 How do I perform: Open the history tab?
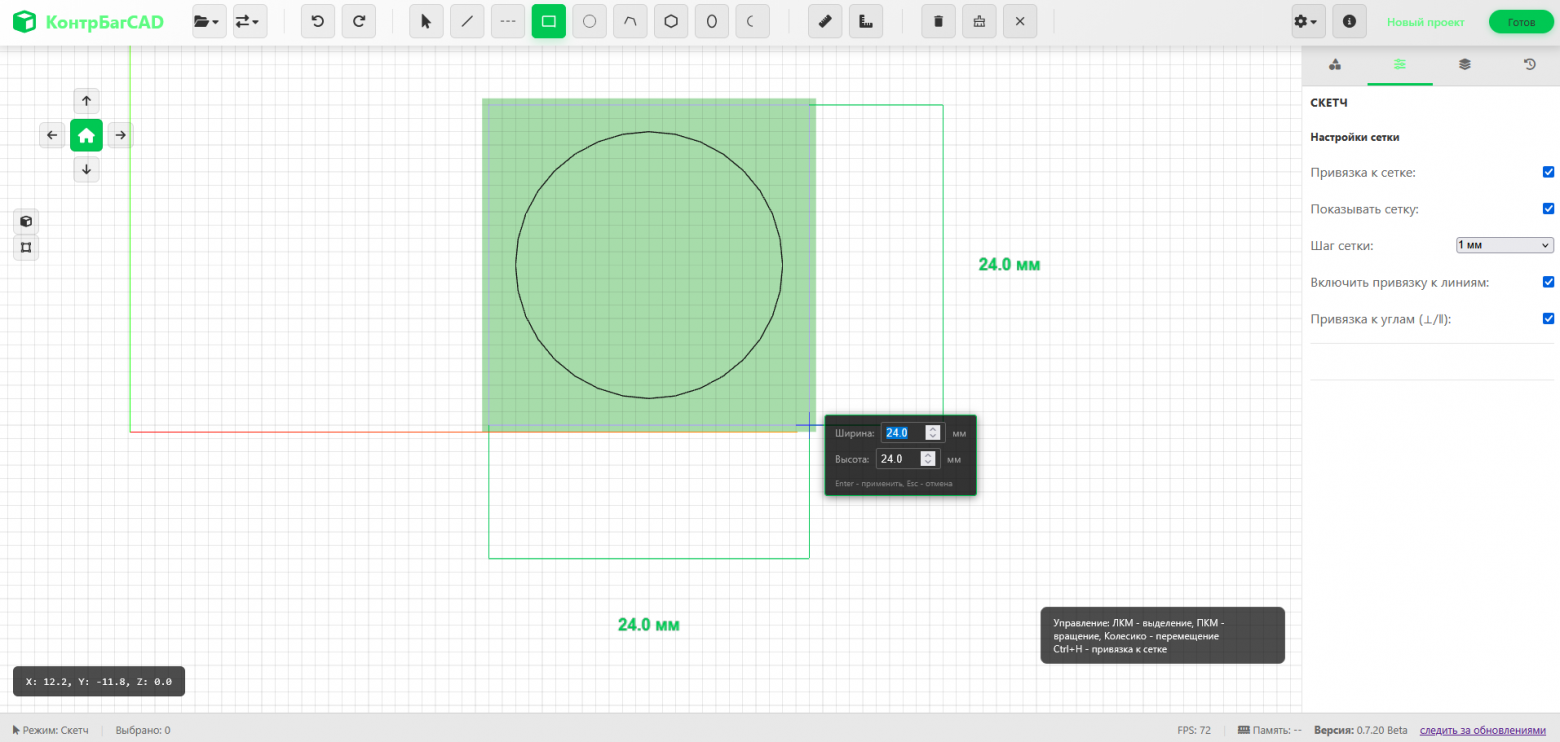click(1529, 64)
